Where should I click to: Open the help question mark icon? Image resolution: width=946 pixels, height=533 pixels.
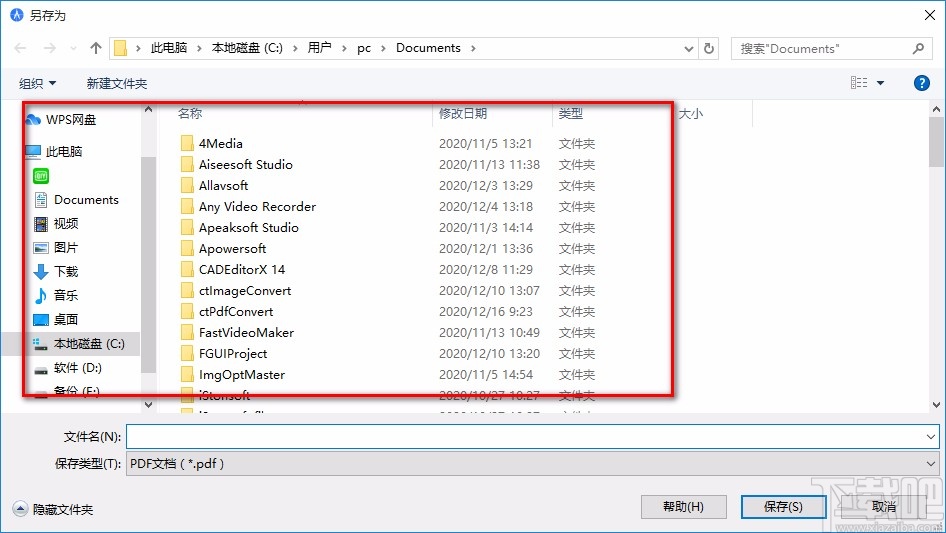click(x=921, y=83)
